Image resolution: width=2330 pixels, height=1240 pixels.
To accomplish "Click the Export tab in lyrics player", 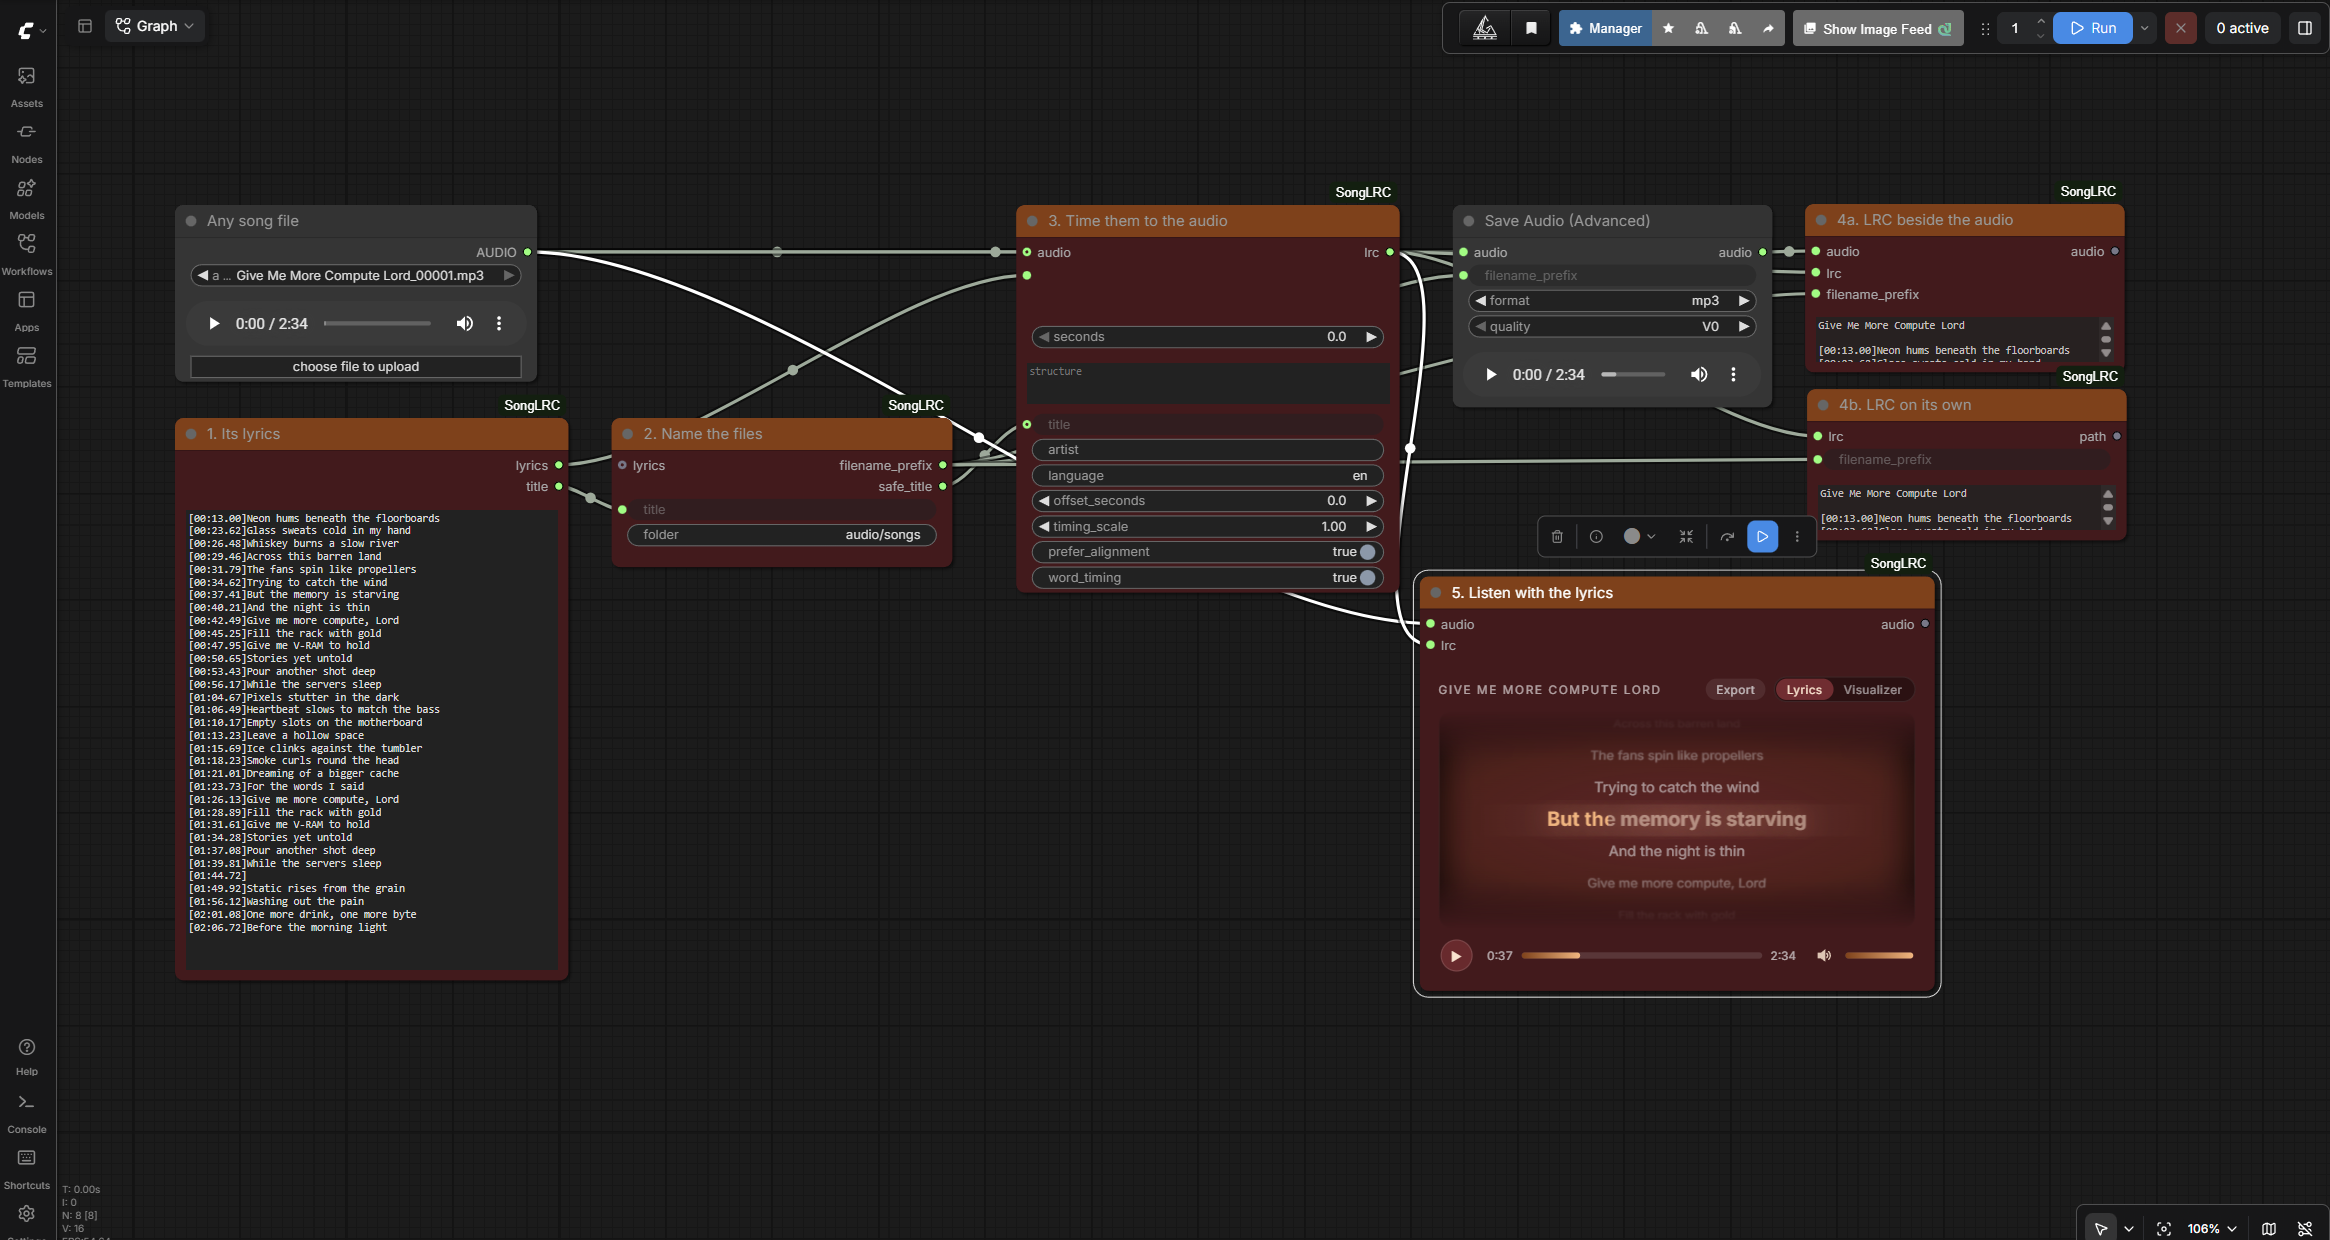I will [1735, 690].
